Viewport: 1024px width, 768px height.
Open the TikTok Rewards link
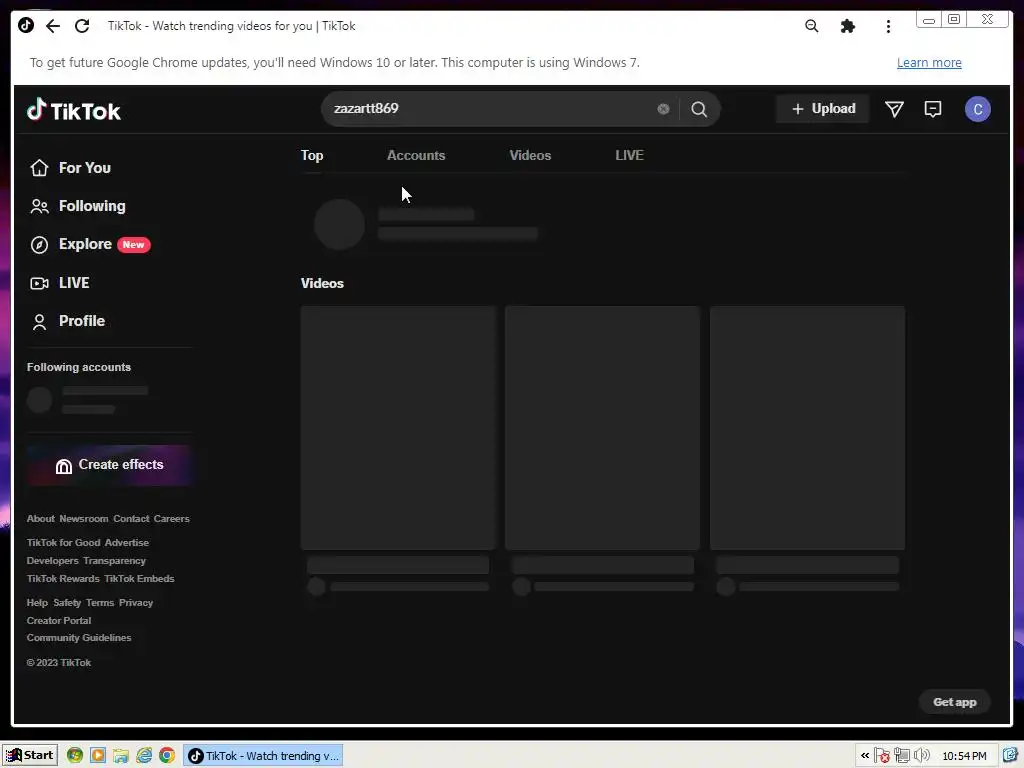pyautogui.click(x=63, y=579)
